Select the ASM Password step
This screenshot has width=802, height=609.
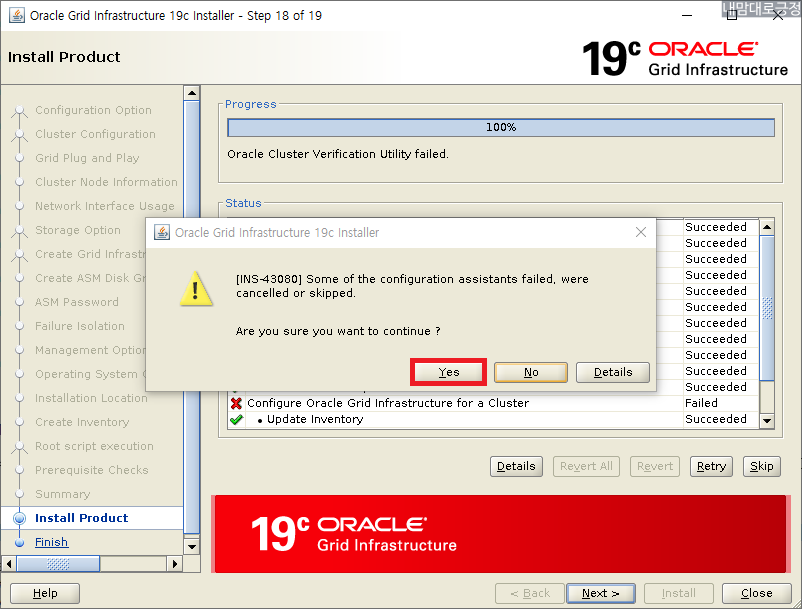pyautogui.click(x=77, y=302)
